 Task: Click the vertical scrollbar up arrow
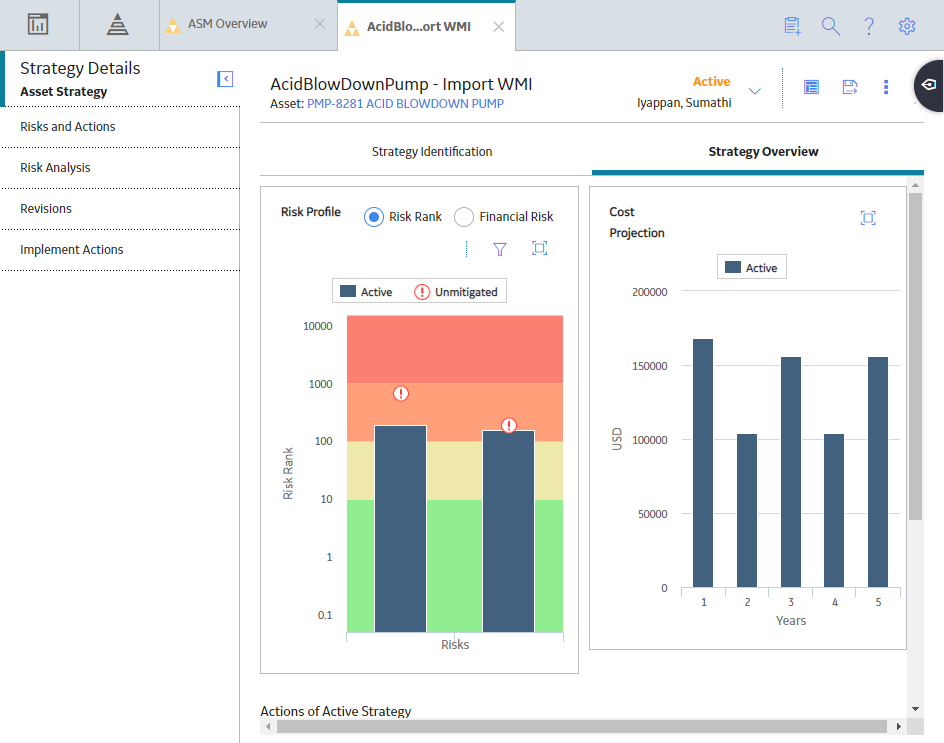click(x=915, y=185)
